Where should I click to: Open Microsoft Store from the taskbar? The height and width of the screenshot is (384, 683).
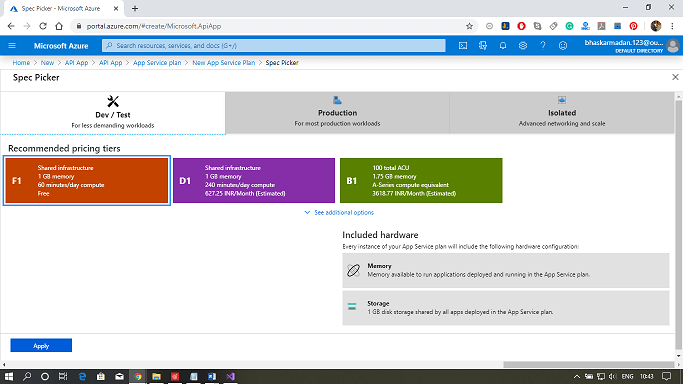[x=101, y=377]
